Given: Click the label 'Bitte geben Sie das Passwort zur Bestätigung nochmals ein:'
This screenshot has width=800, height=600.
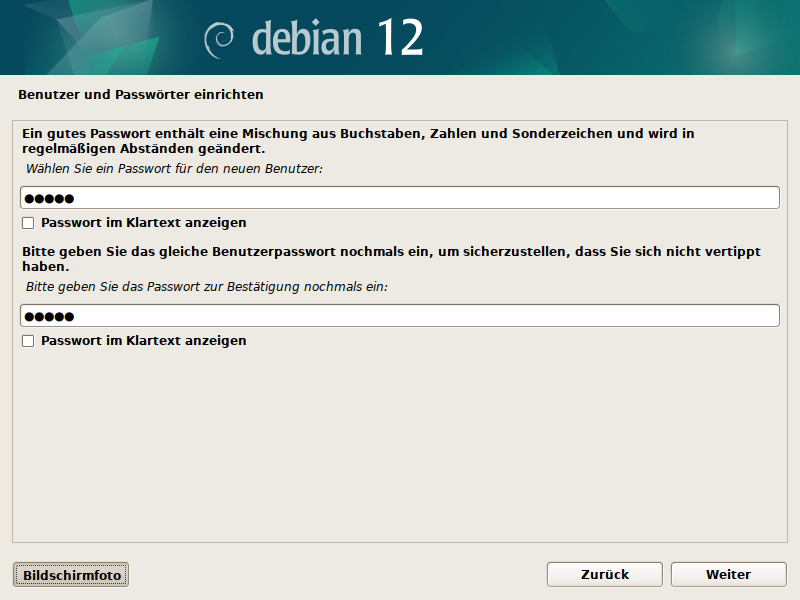Looking at the screenshot, I should [x=207, y=287].
